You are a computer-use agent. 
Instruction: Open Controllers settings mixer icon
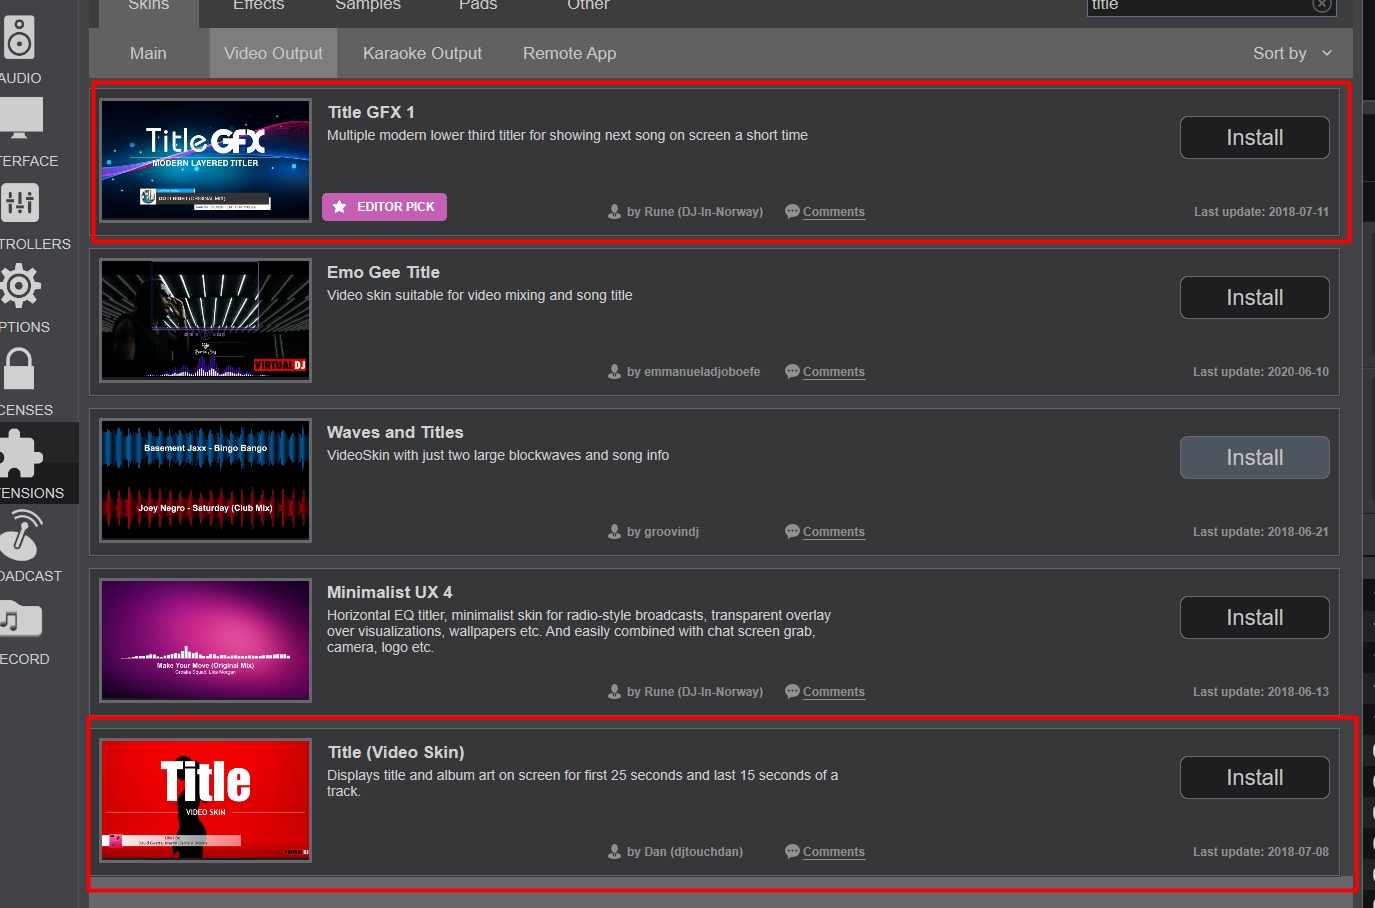20,203
